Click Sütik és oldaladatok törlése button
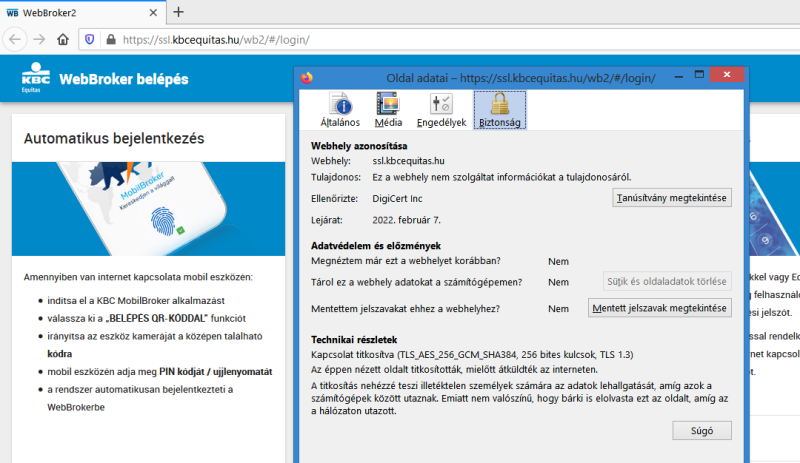 (x=667, y=281)
